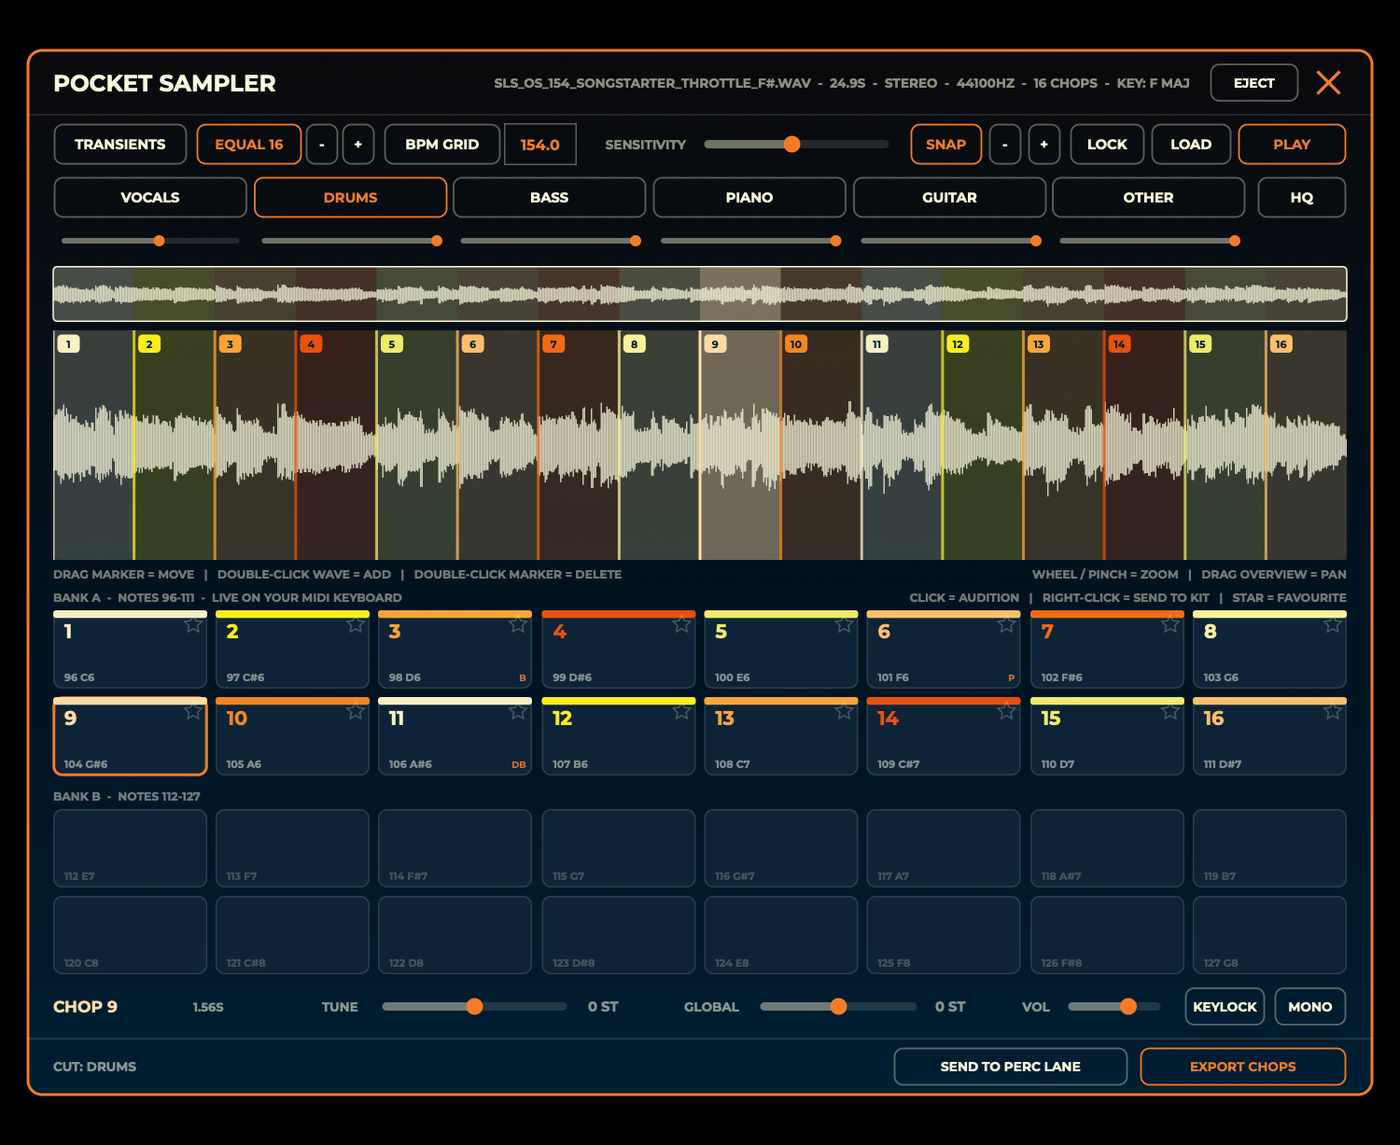Click waveform marker 14
Viewport: 1400px width, 1145px height.
click(1119, 344)
